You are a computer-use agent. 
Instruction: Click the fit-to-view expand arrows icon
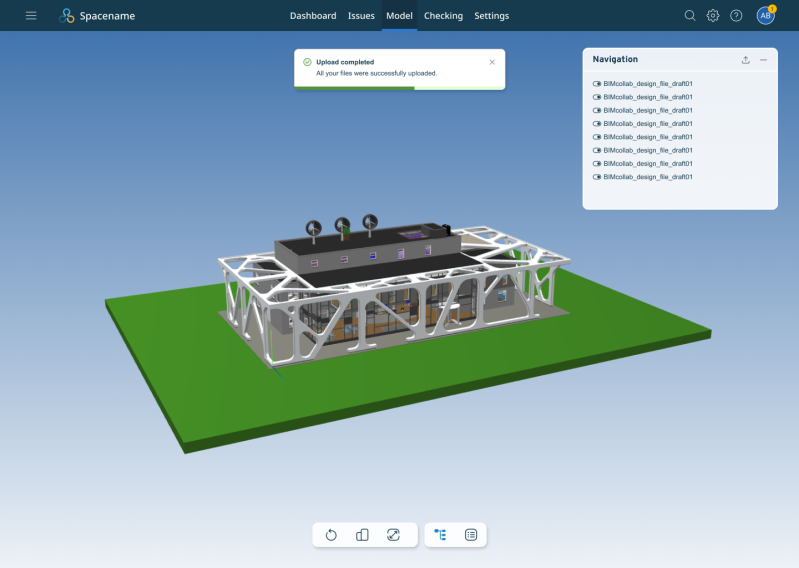click(x=393, y=535)
